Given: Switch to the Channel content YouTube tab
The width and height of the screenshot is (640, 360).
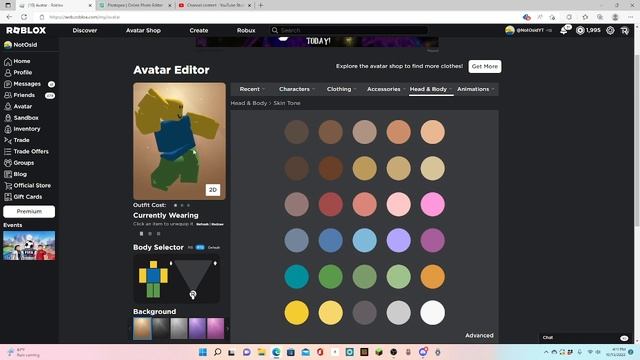Looking at the screenshot, I should click(214, 5).
